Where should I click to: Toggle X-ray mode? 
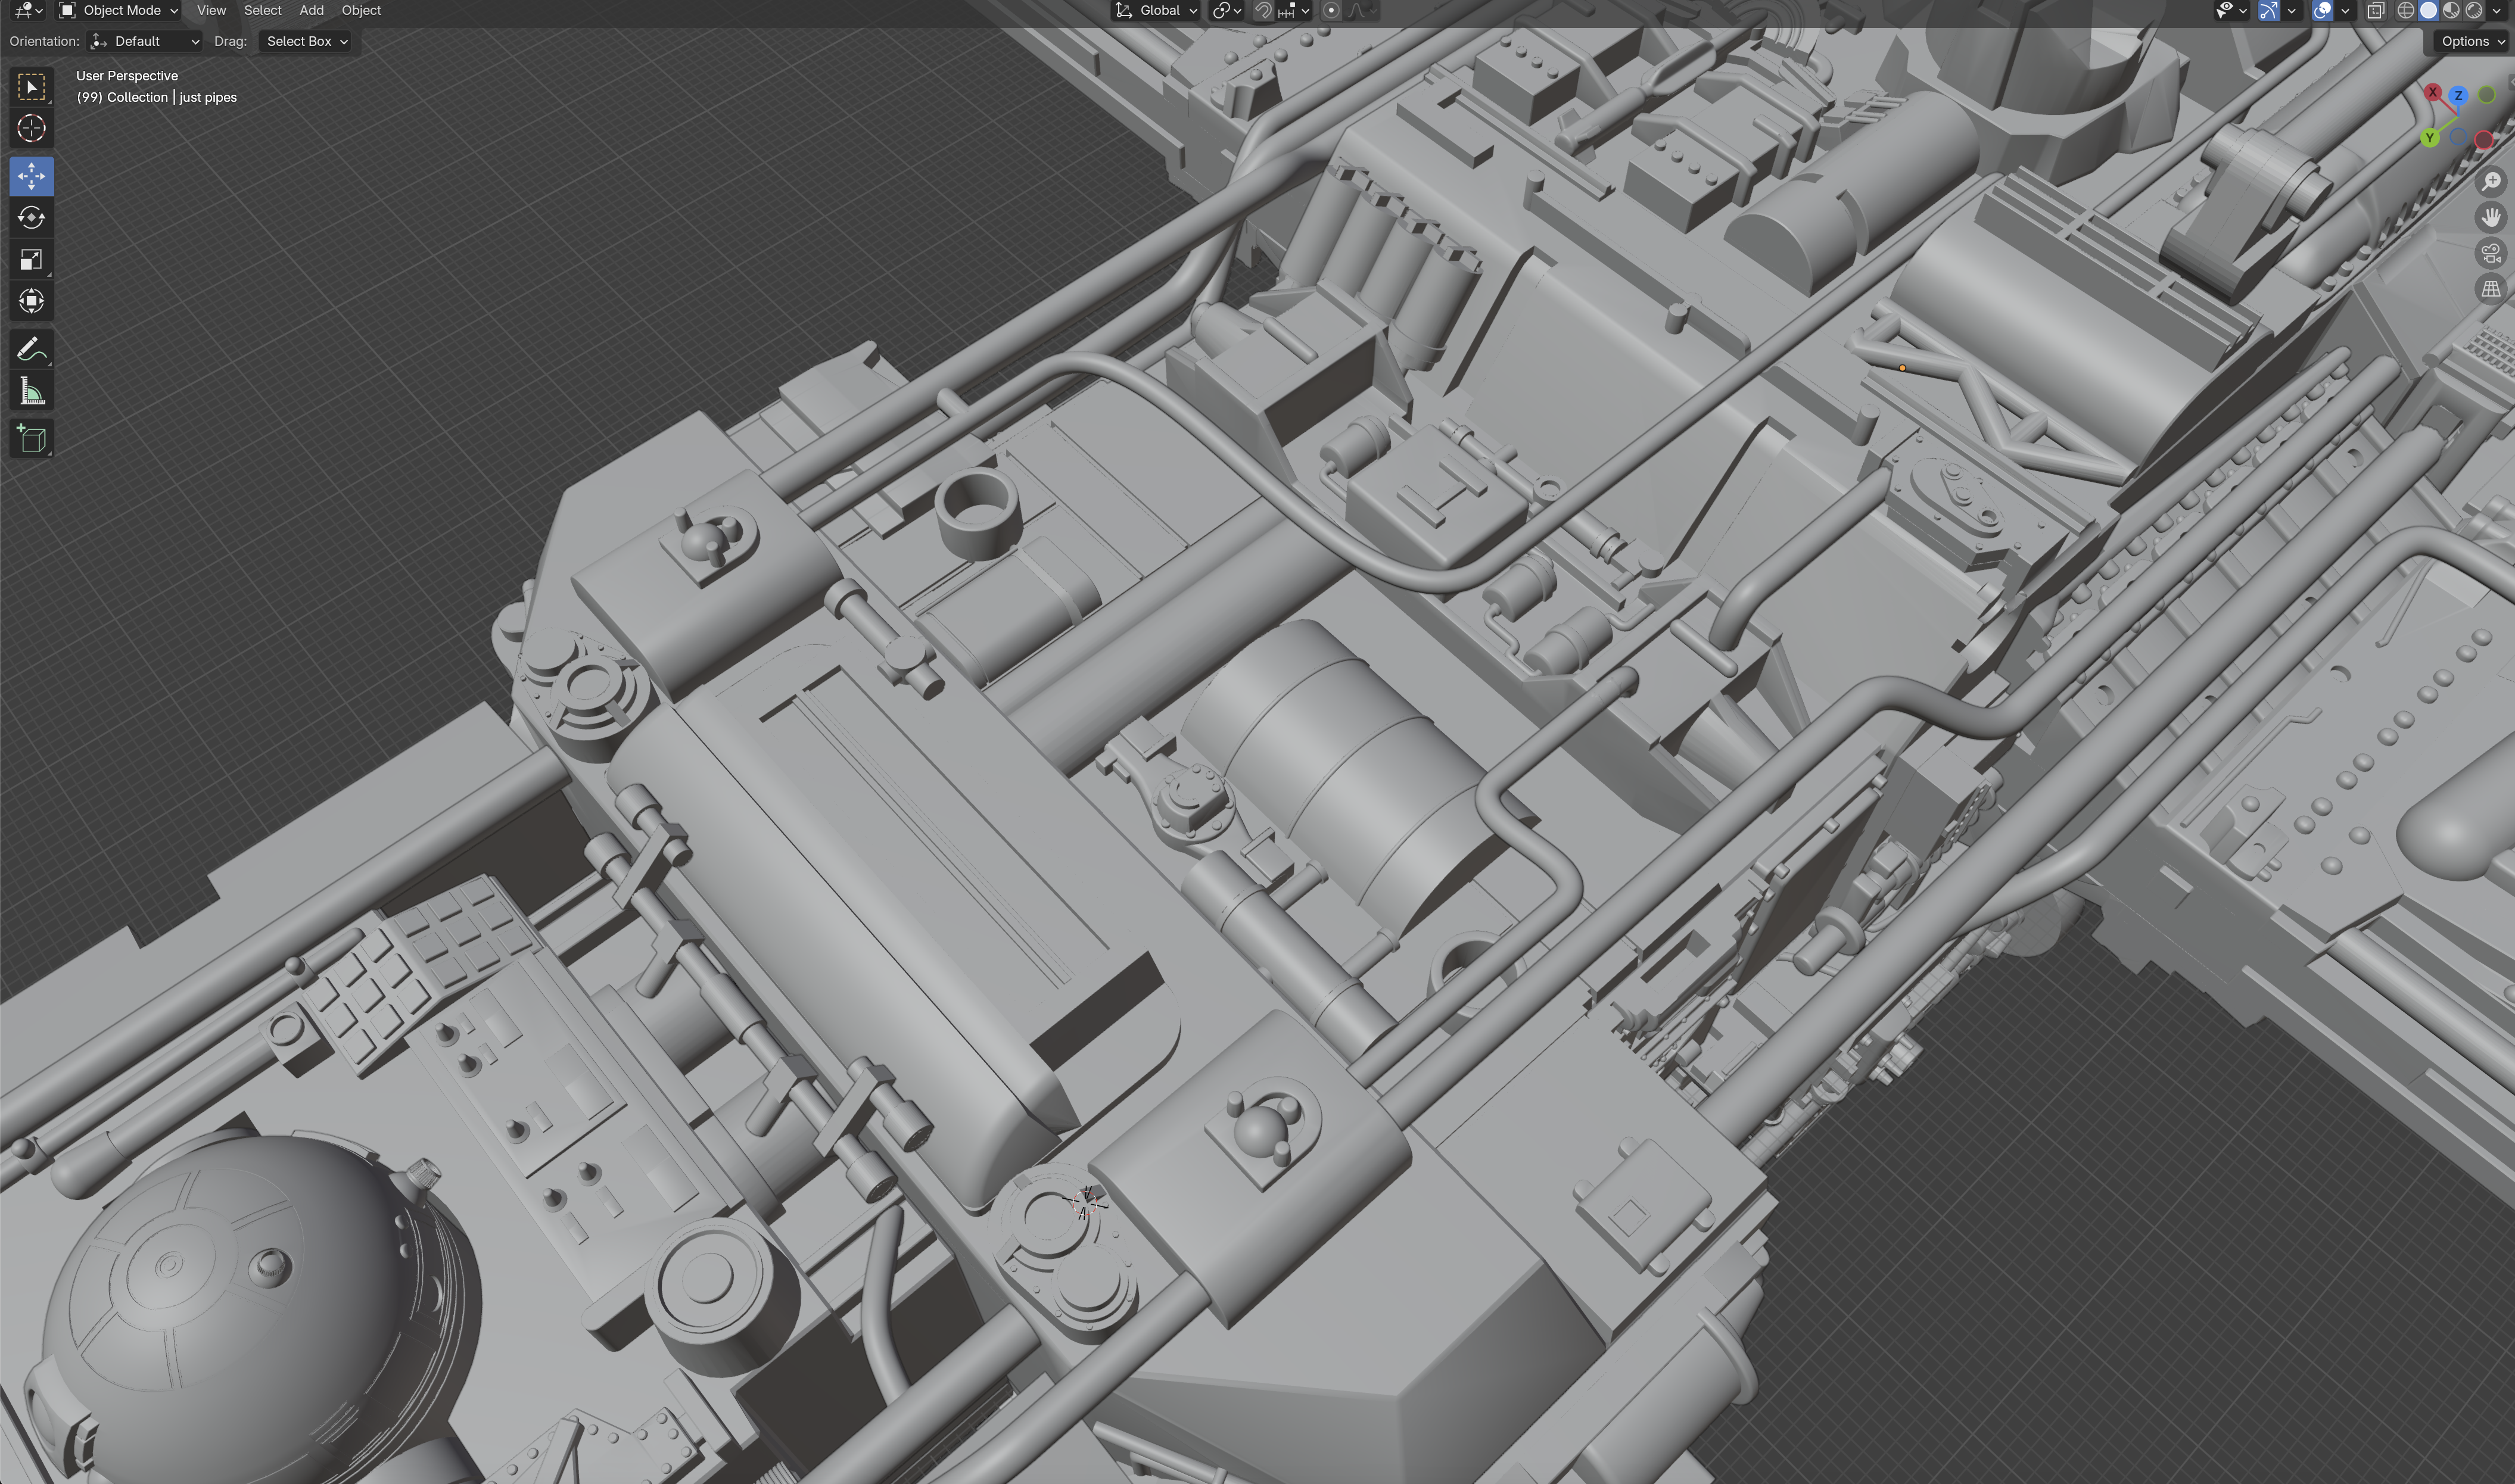pyautogui.click(x=2376, y=10)
